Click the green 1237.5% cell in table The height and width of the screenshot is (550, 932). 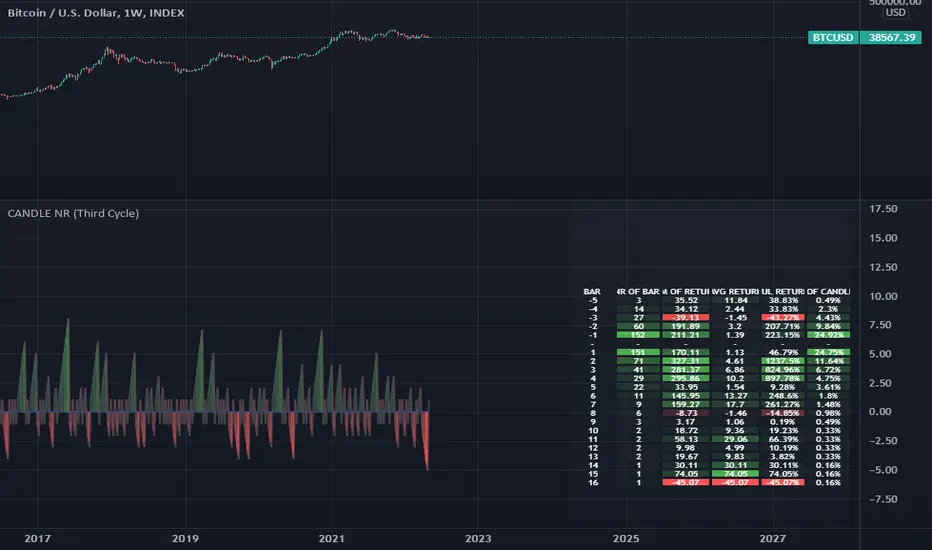coord(783,361)
